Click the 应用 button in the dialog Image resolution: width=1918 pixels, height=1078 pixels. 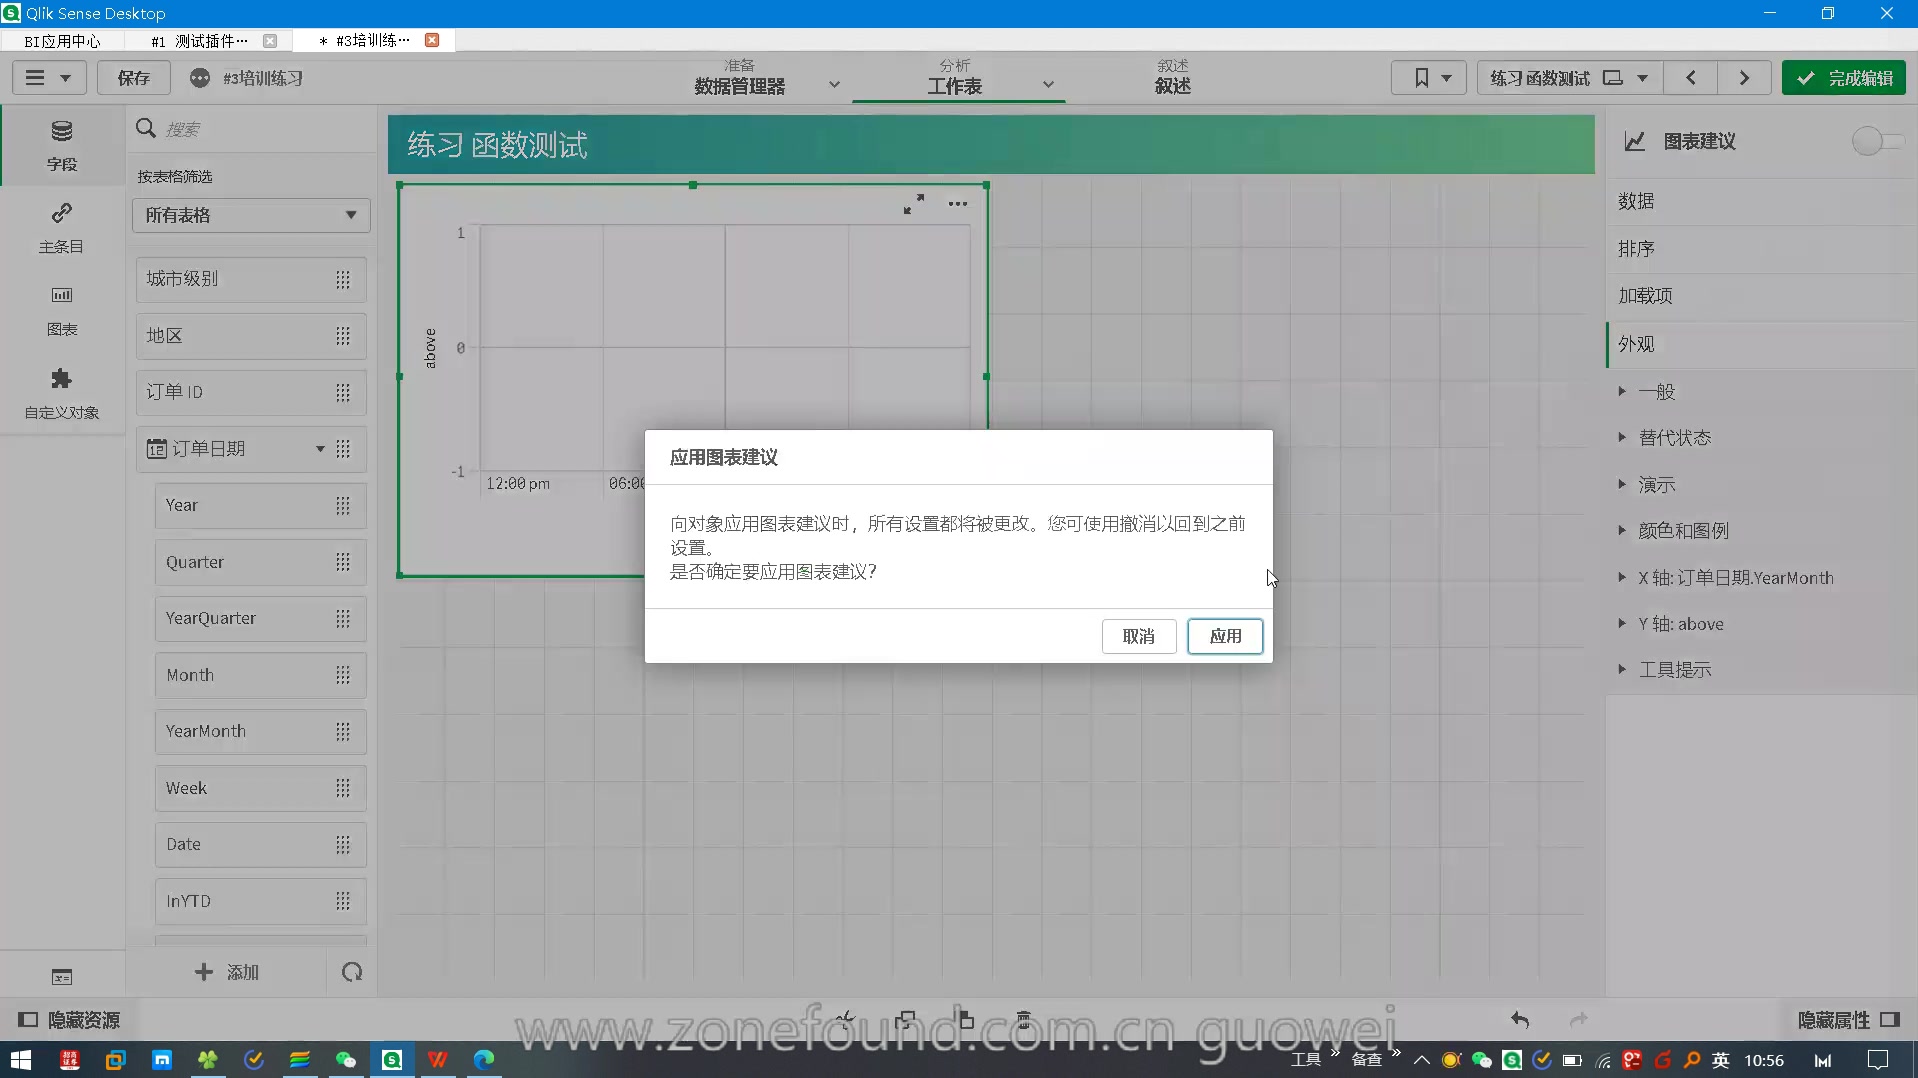pyautogui.click(x=1224, y=636)
